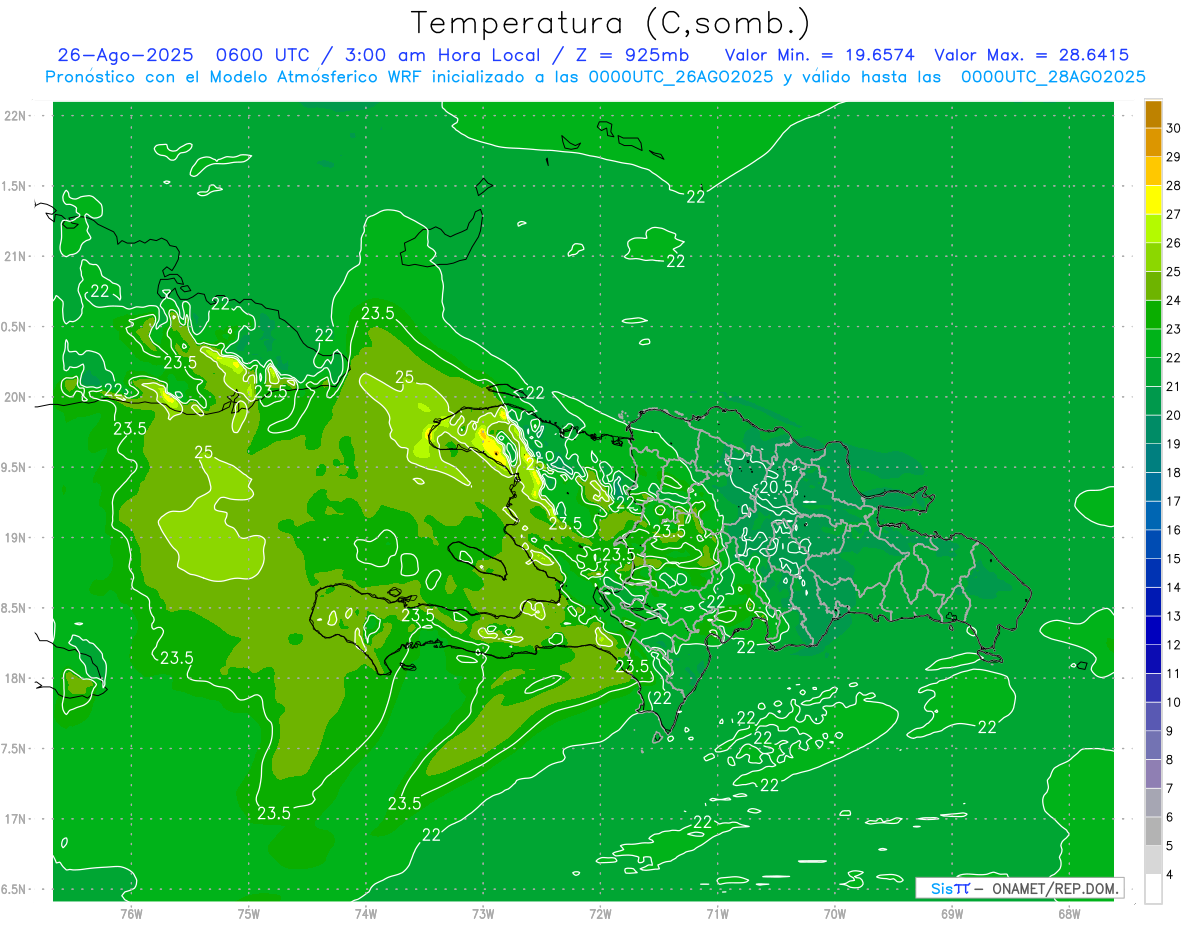Click the blue "Sisπ" logo text

(x=950, y=888)
